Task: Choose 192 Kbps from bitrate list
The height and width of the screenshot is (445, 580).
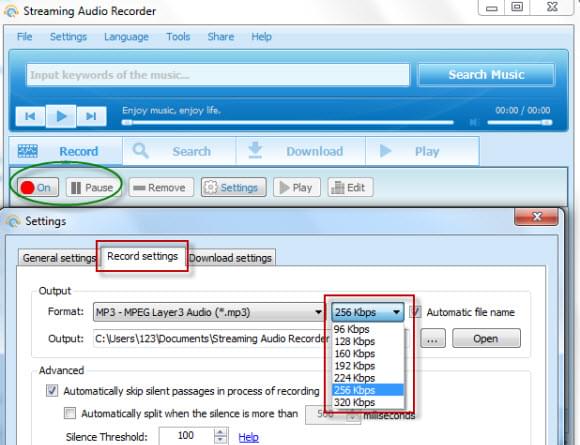Action: [368, 365]
